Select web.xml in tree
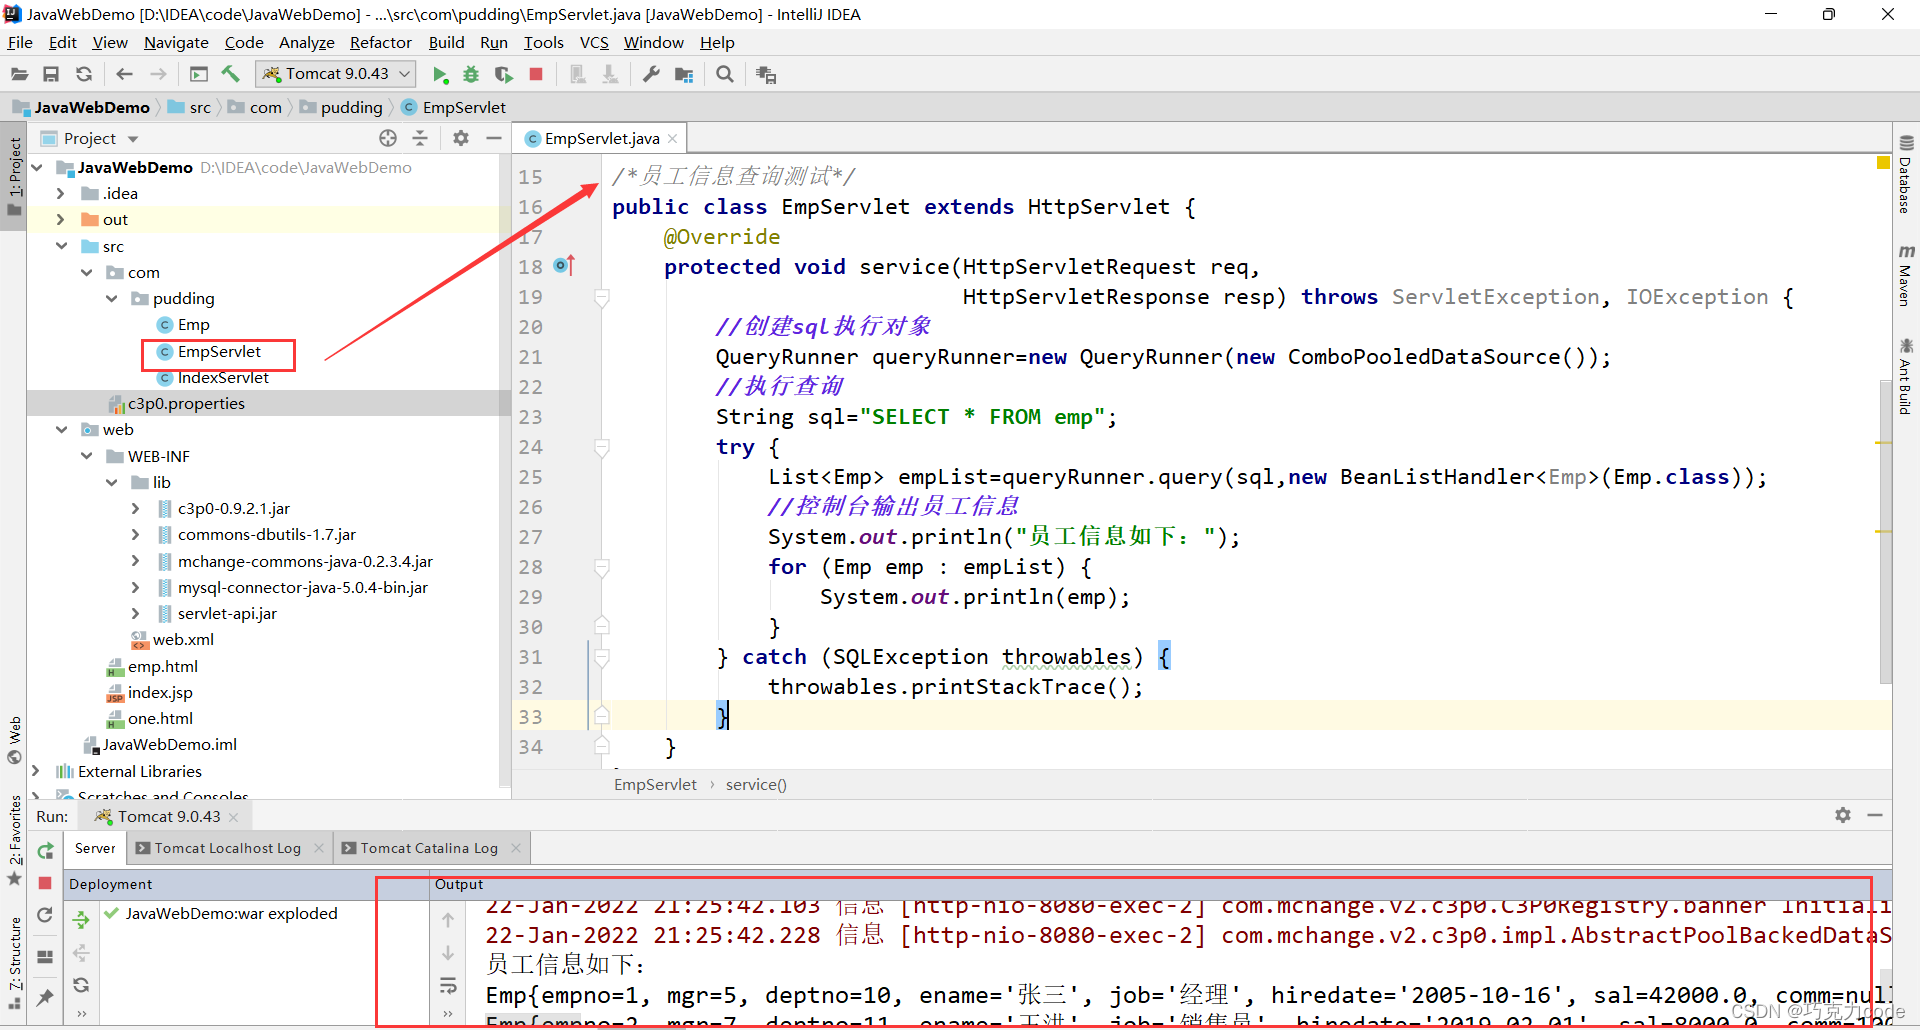The image size is (1920, 1030). (x=183, y=639)
